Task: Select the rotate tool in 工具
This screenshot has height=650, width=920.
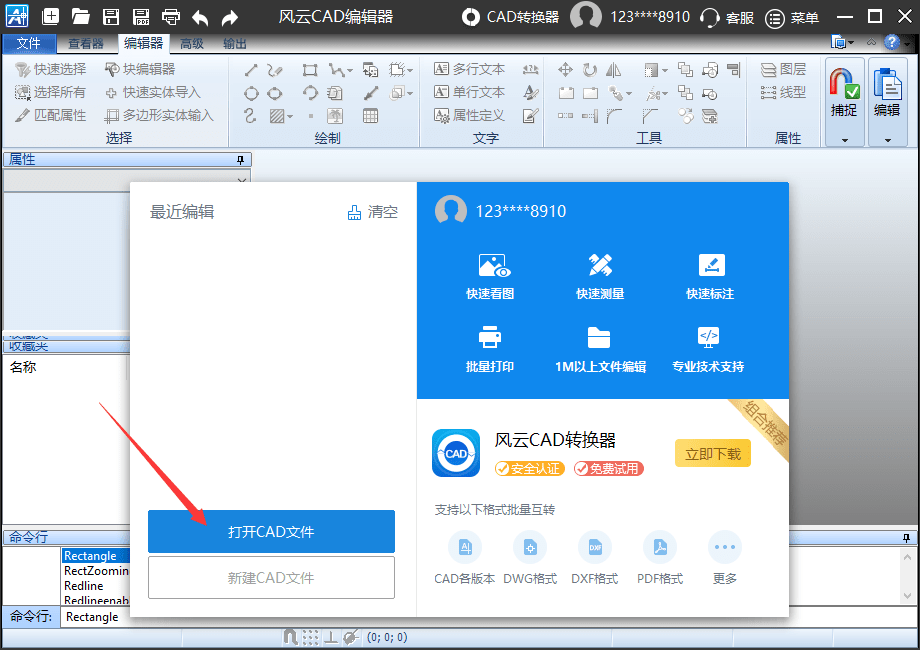Action: pyautogui.click(x=590, y=70)
